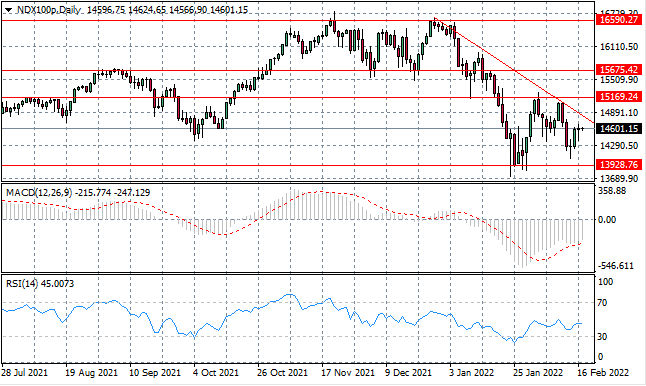Click the 25 Jan 2022 date label
This screenshot has width=646, height=386.
click(538, 372)
